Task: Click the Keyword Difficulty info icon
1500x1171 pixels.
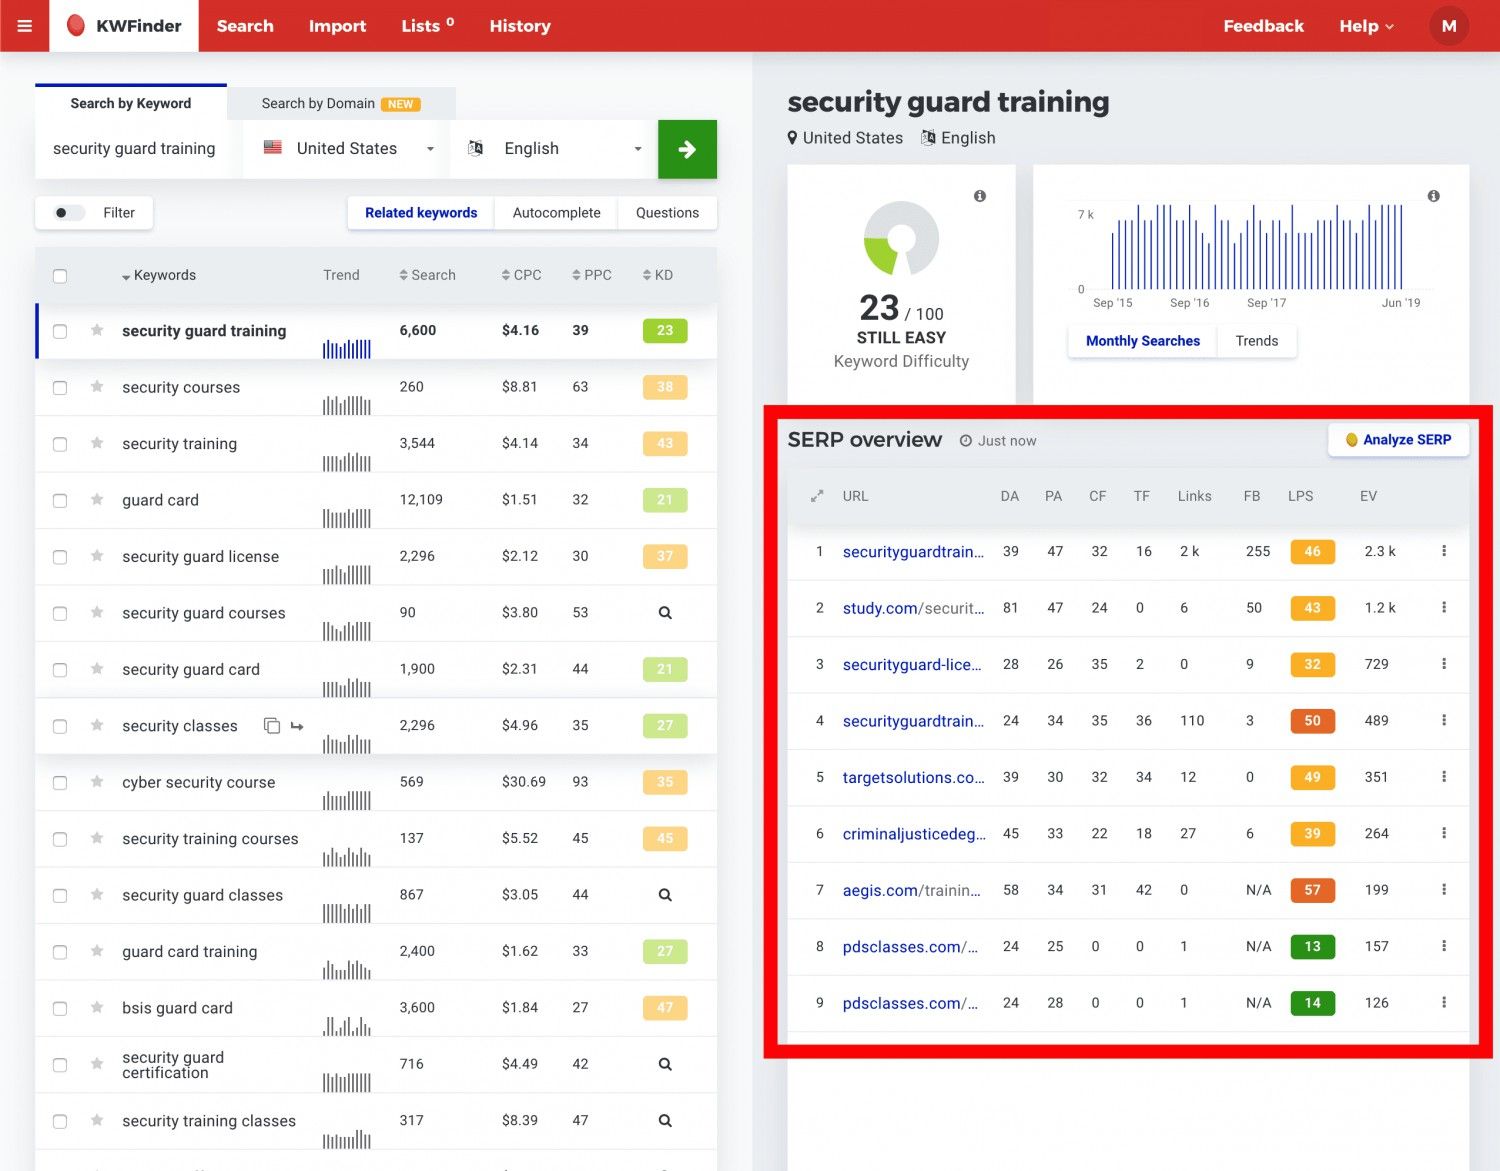Action: pyautogui.click(x=980, y=196)
